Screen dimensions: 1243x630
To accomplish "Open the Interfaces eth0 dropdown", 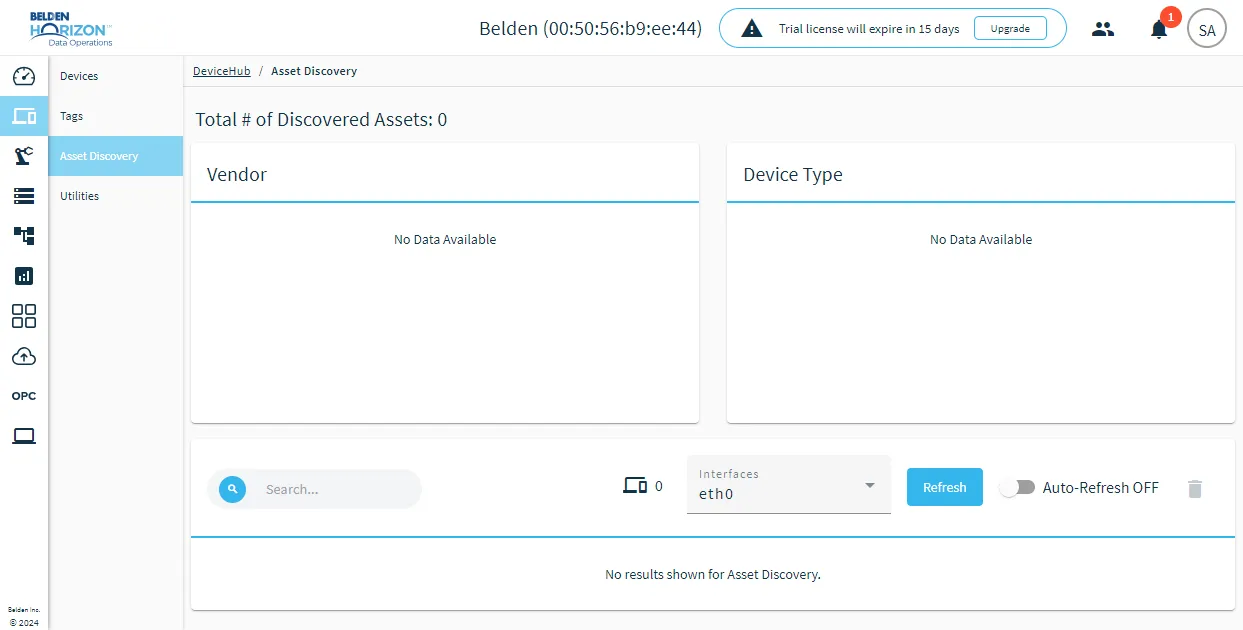I will (789, 485).
